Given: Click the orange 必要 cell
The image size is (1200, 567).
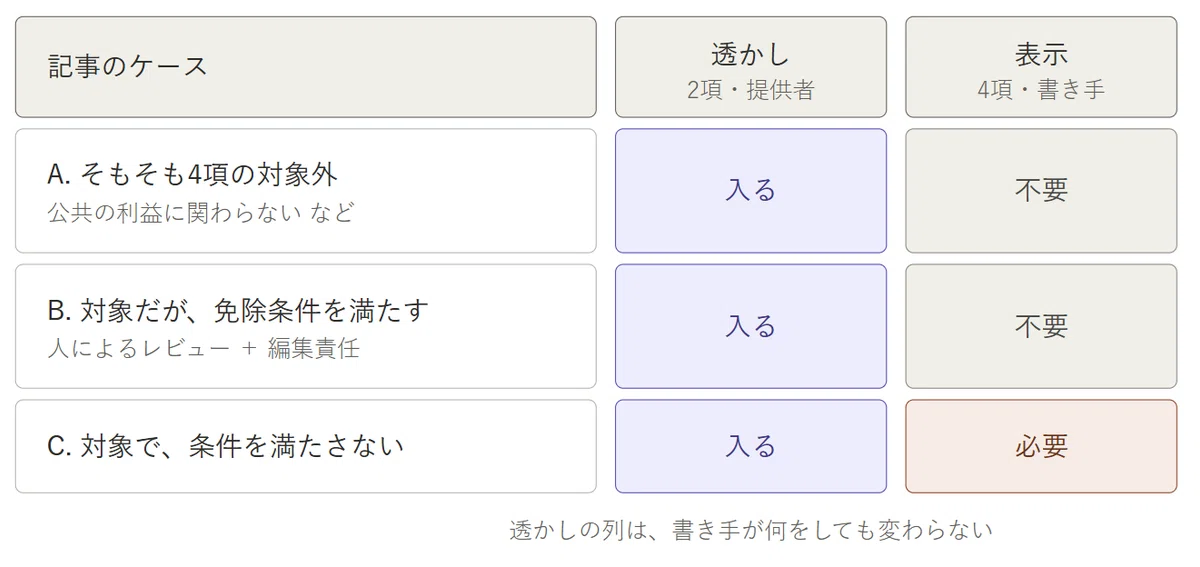Looking at the screenshot, I should pos(1041,446).
